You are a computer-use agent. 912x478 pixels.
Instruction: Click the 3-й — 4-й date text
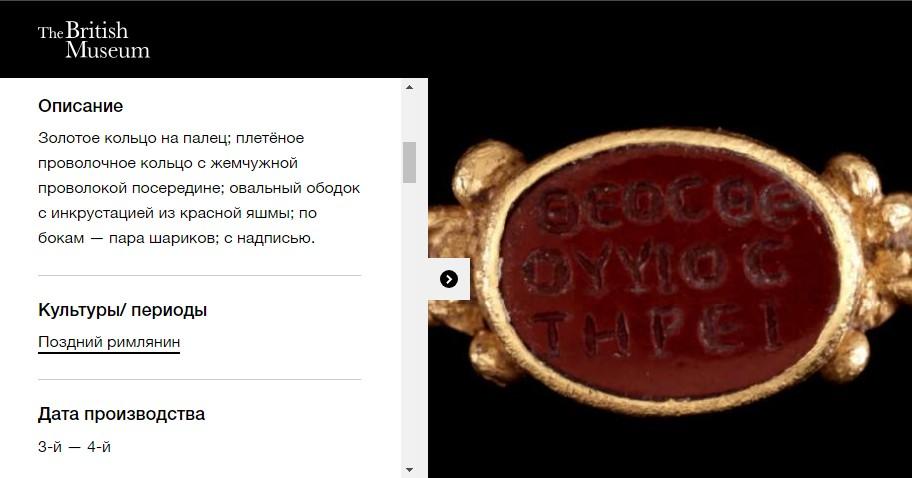click(x=74, y=447)
